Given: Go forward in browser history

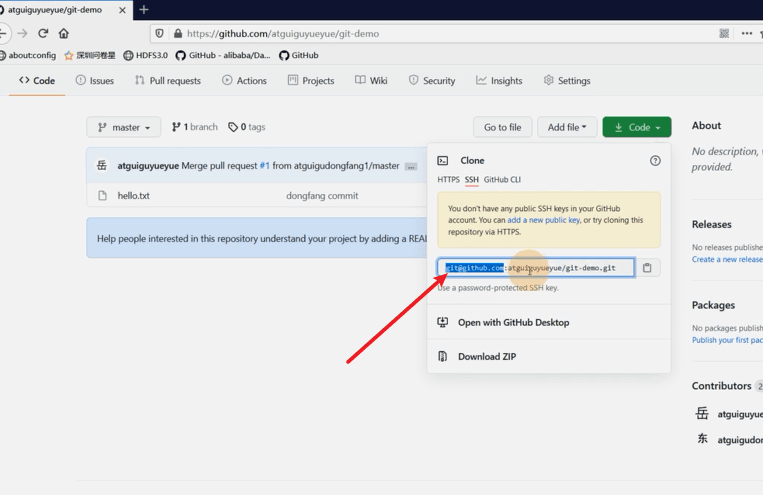Looking at the screenshot, I should coord(22,34).
